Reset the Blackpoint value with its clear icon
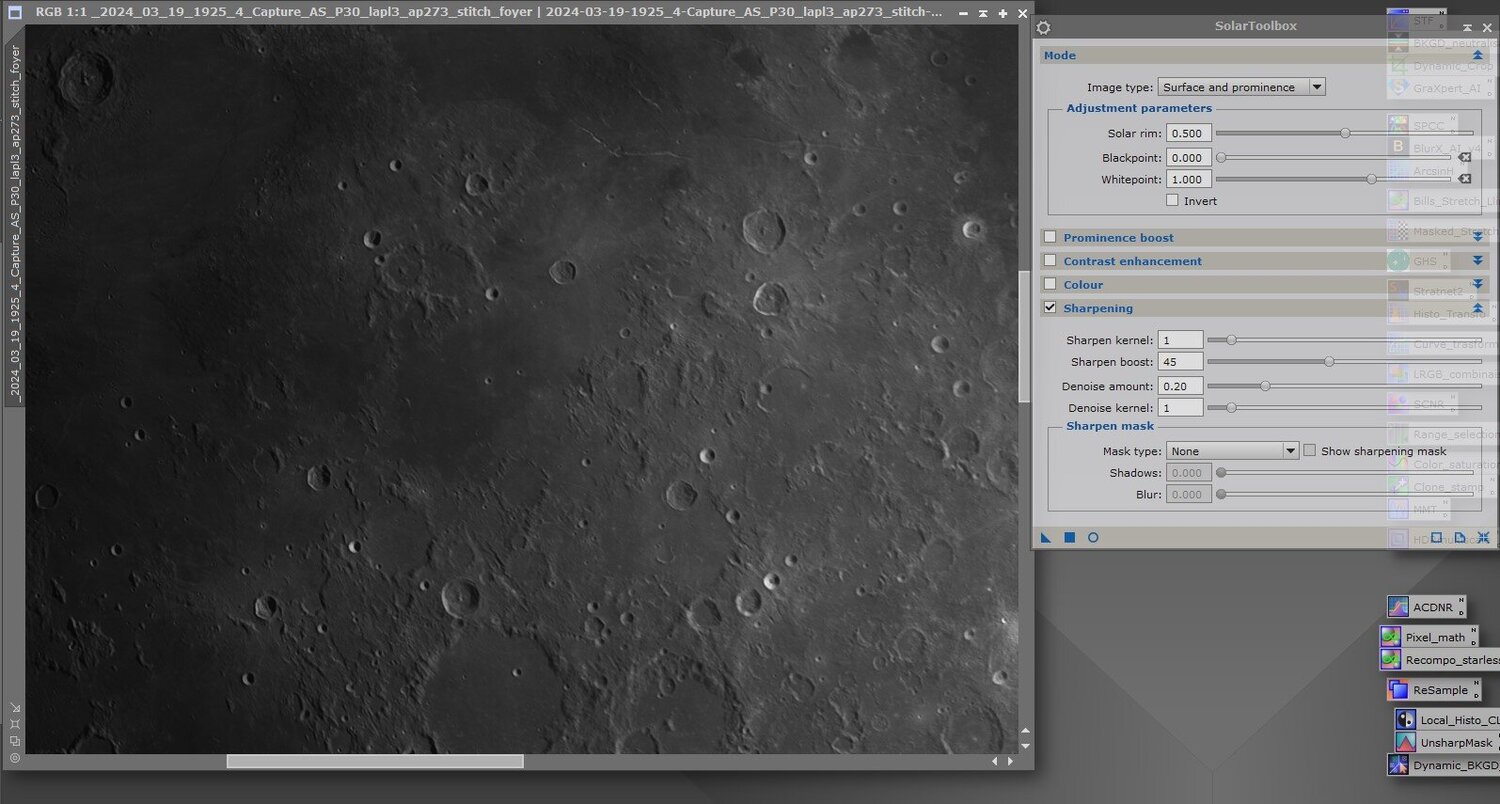This screenshot has width=1500, height=804. [x=1464, y=158]
